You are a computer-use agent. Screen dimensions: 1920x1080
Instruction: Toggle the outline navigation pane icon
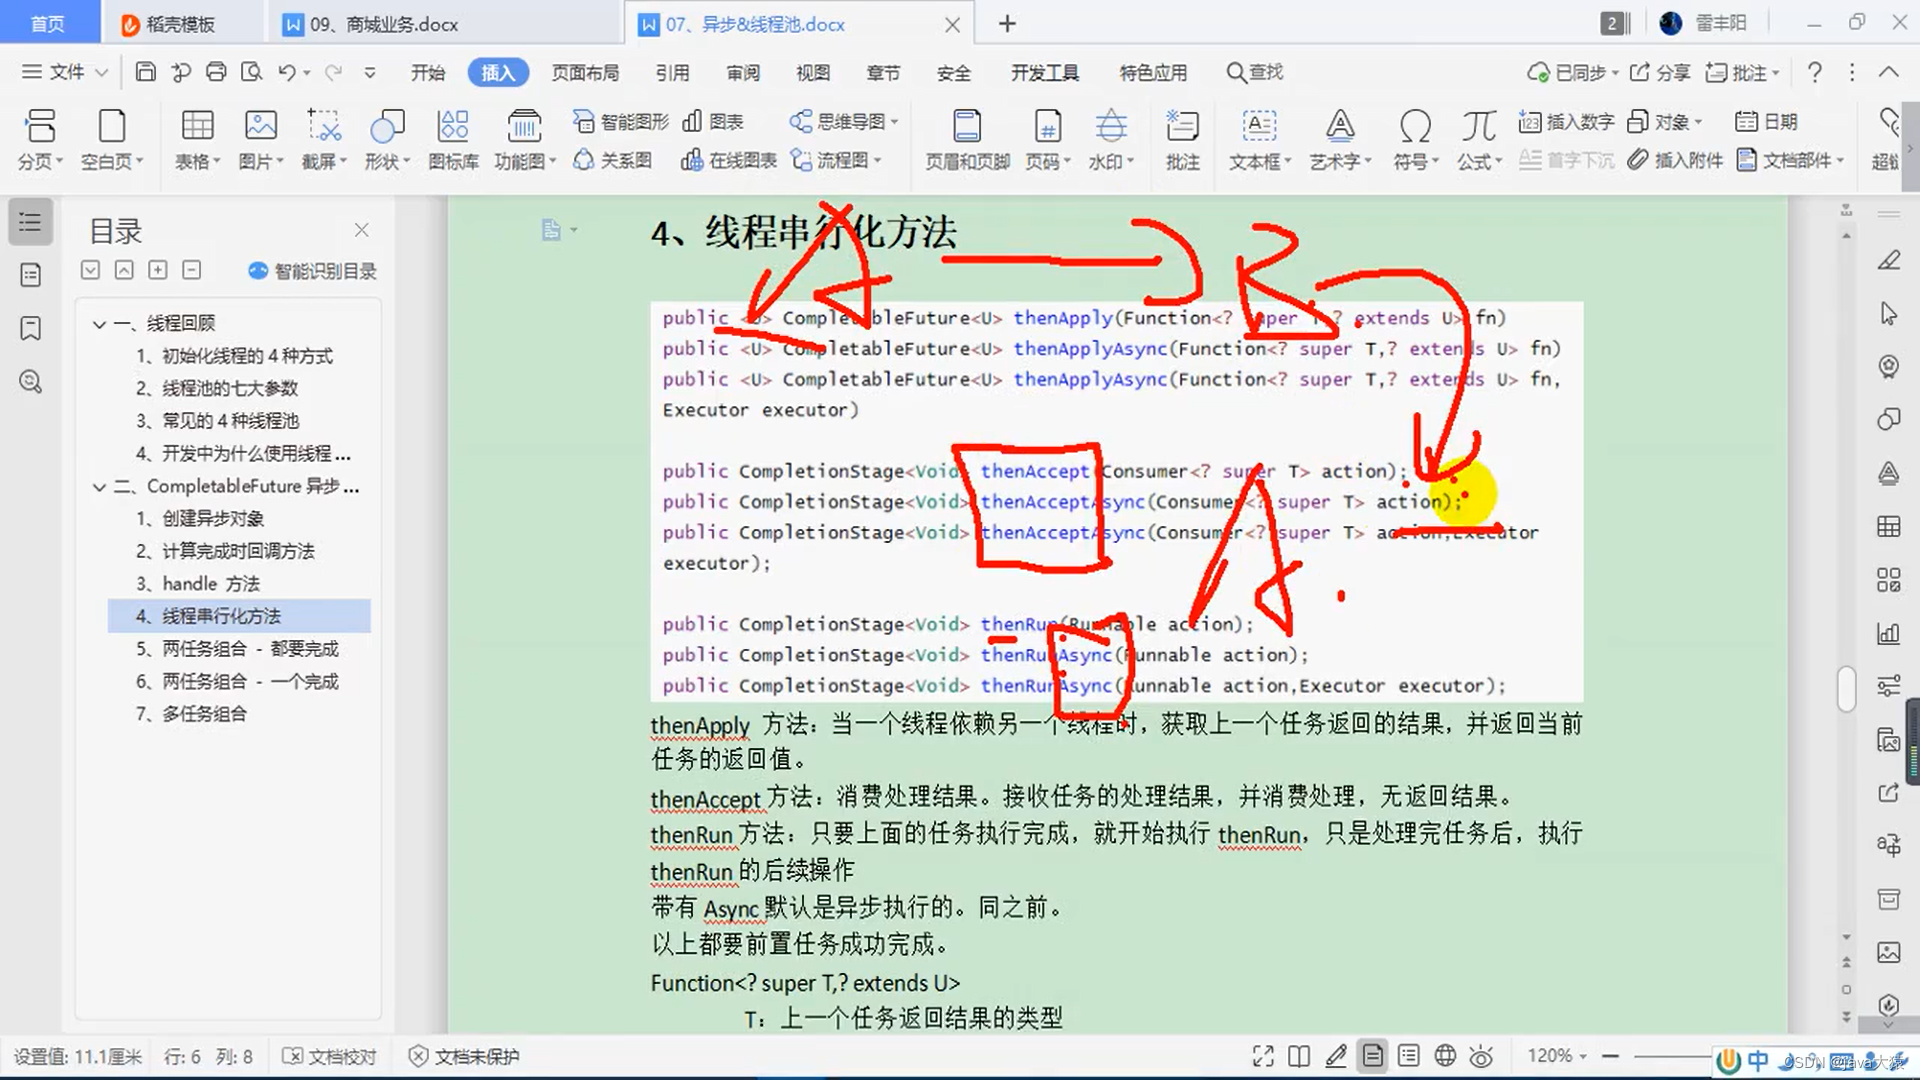click(30, 222)
